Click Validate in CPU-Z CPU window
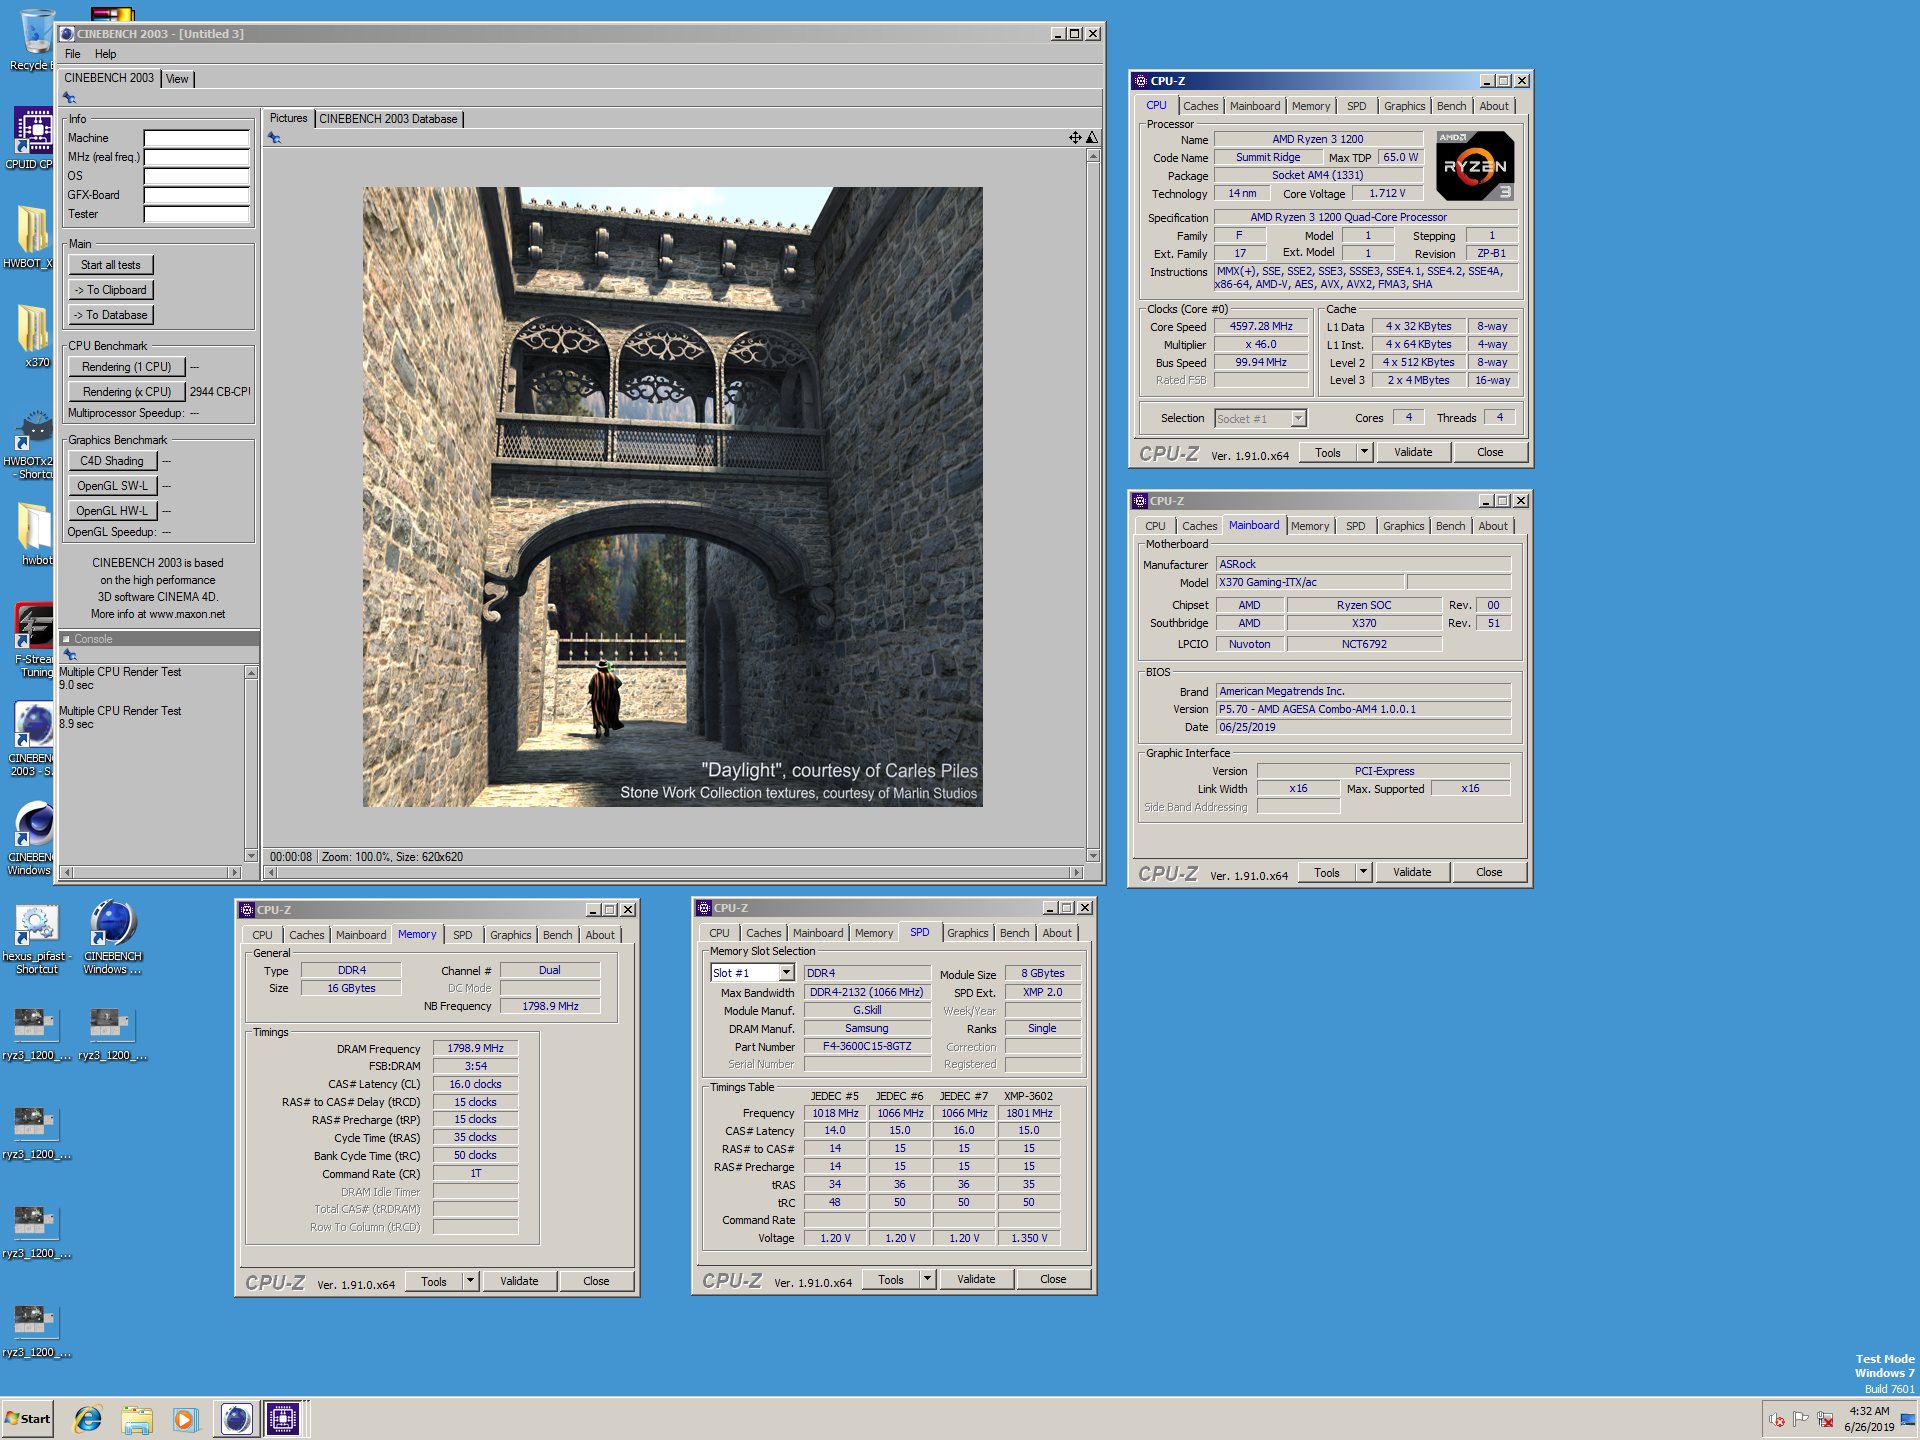The width and height of the screenshot is (1920, 1440). pyautogui.click(x=1413, y=452)
